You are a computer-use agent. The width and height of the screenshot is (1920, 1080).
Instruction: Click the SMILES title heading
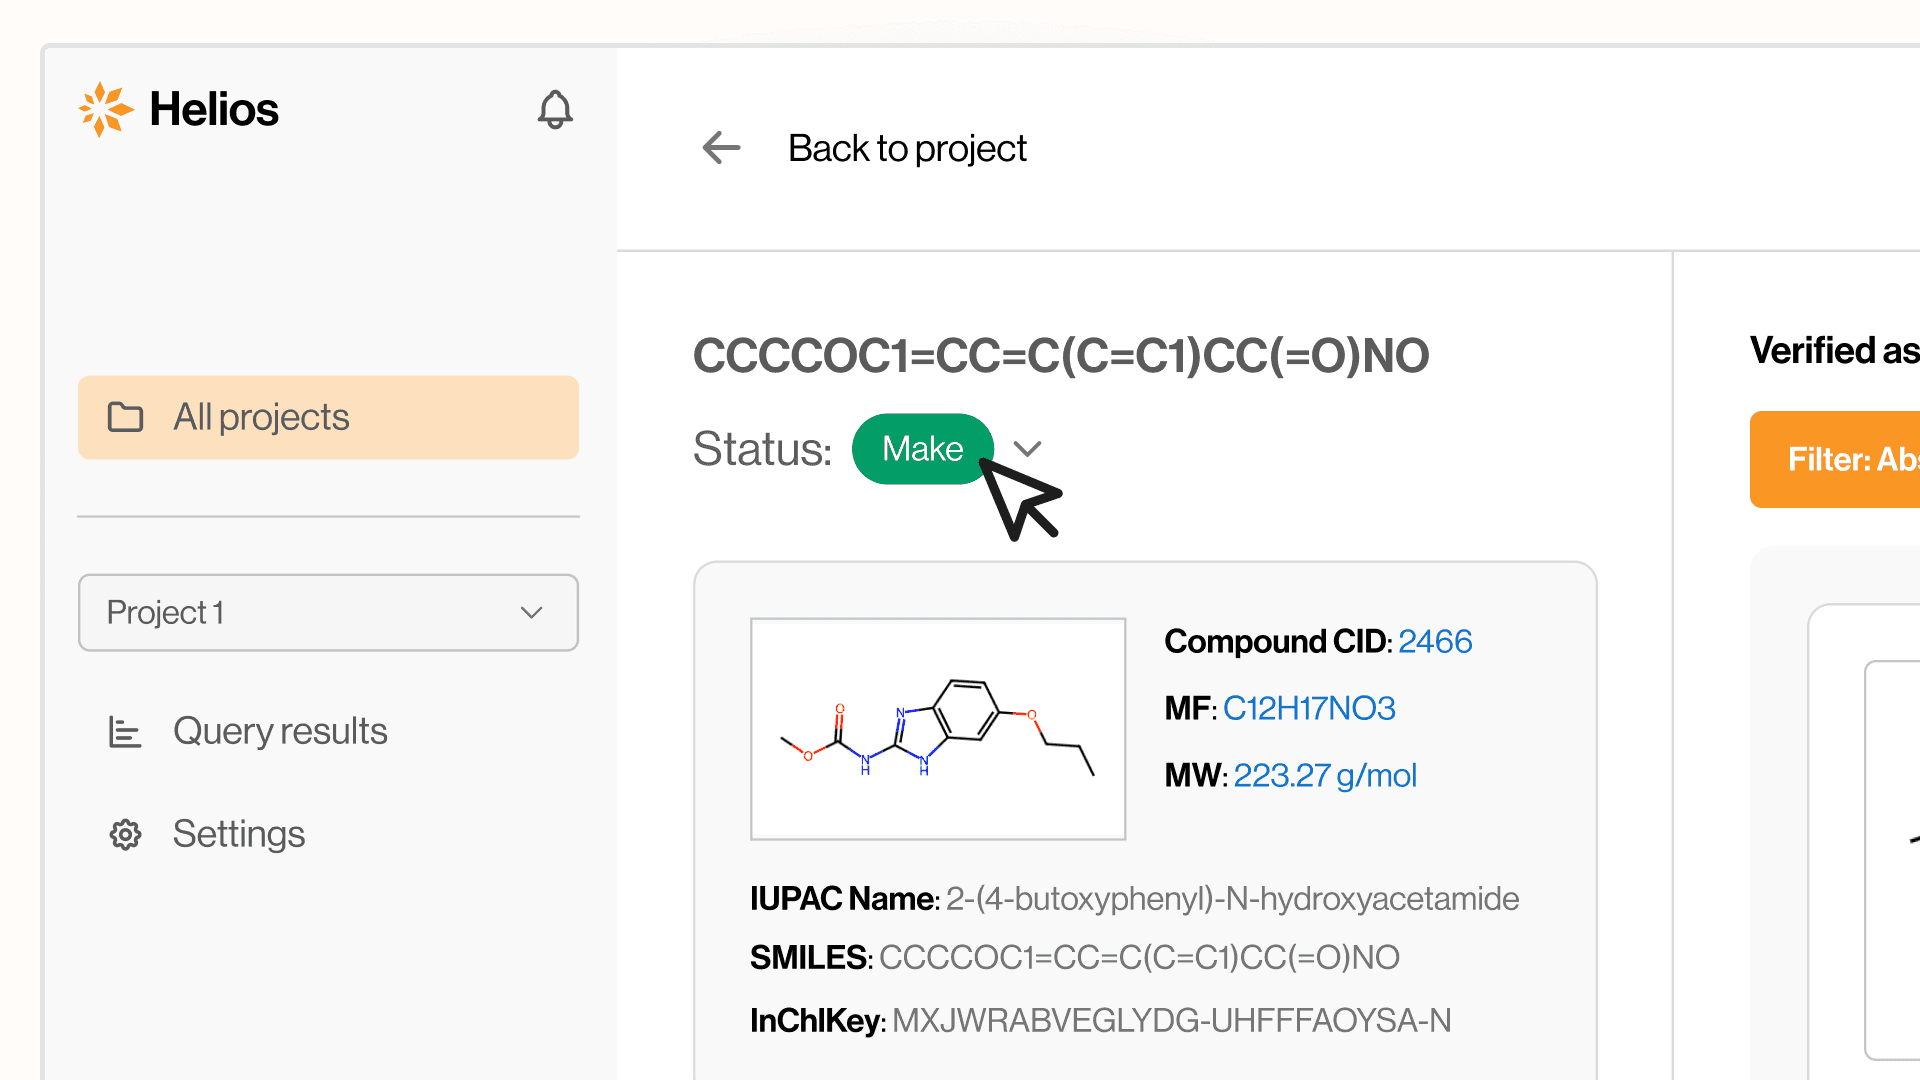coord(1060,356)
